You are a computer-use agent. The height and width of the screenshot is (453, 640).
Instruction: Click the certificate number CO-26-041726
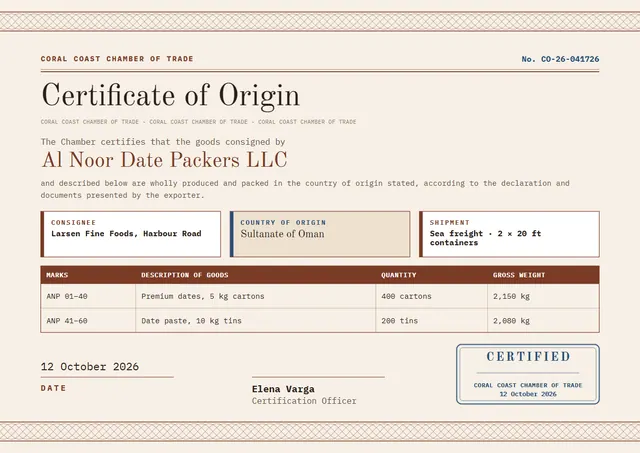[x=570, y=59]
